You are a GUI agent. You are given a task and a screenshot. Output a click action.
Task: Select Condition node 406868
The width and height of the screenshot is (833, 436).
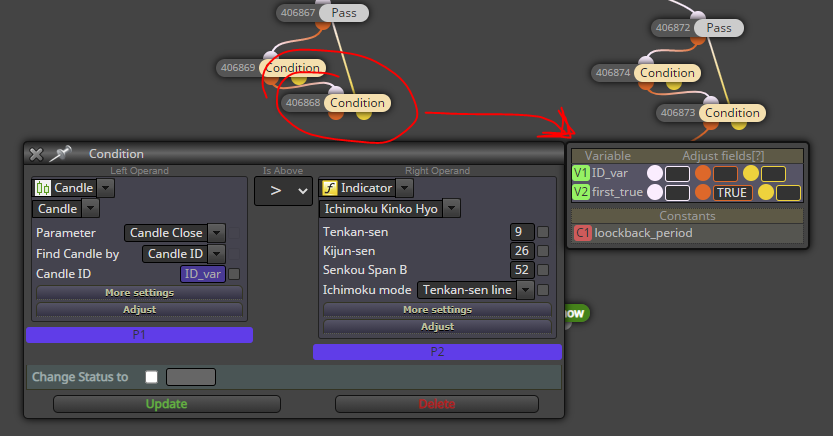tap(358, 103)
